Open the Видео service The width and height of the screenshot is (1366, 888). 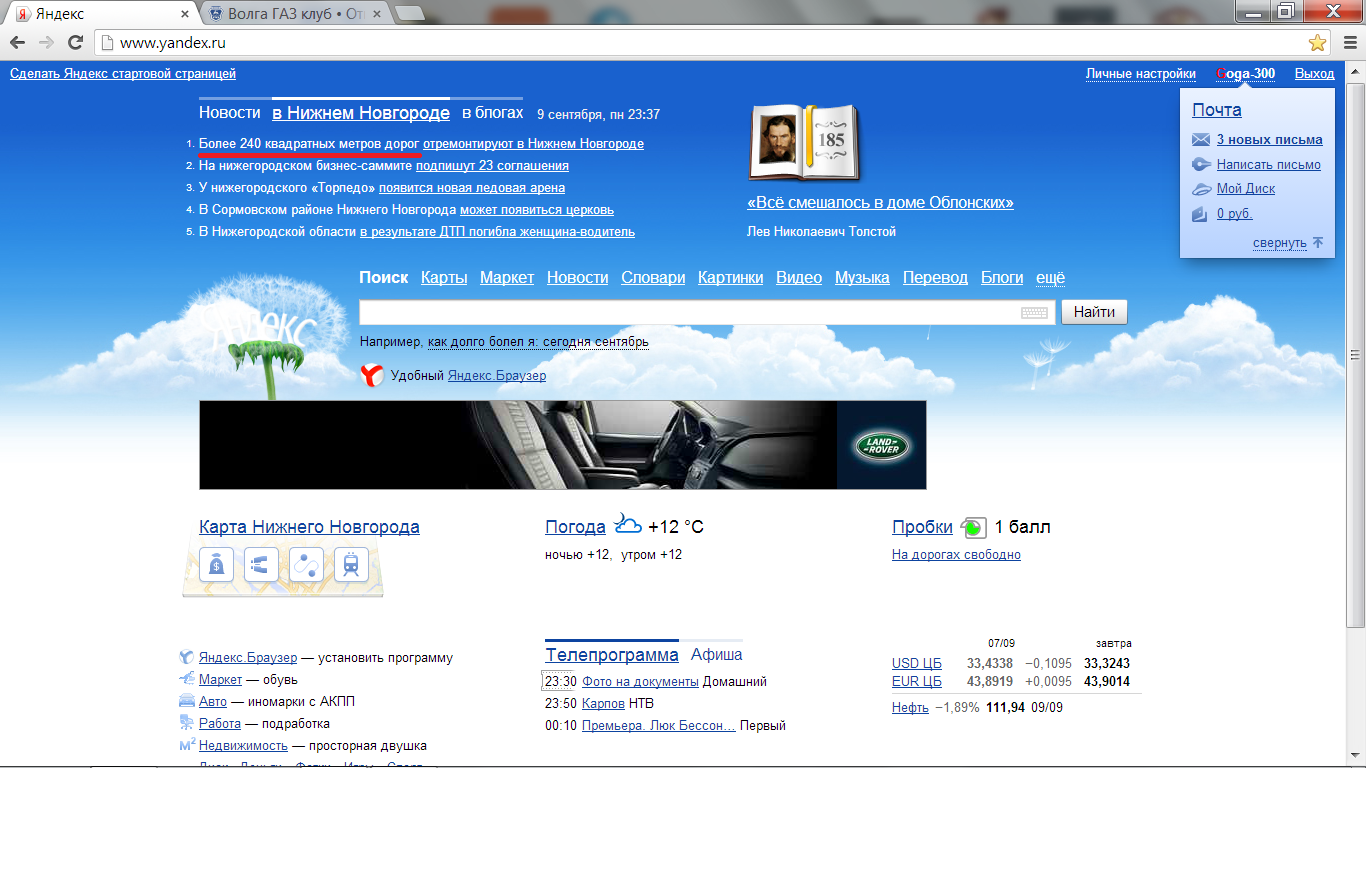pos(799,278)
